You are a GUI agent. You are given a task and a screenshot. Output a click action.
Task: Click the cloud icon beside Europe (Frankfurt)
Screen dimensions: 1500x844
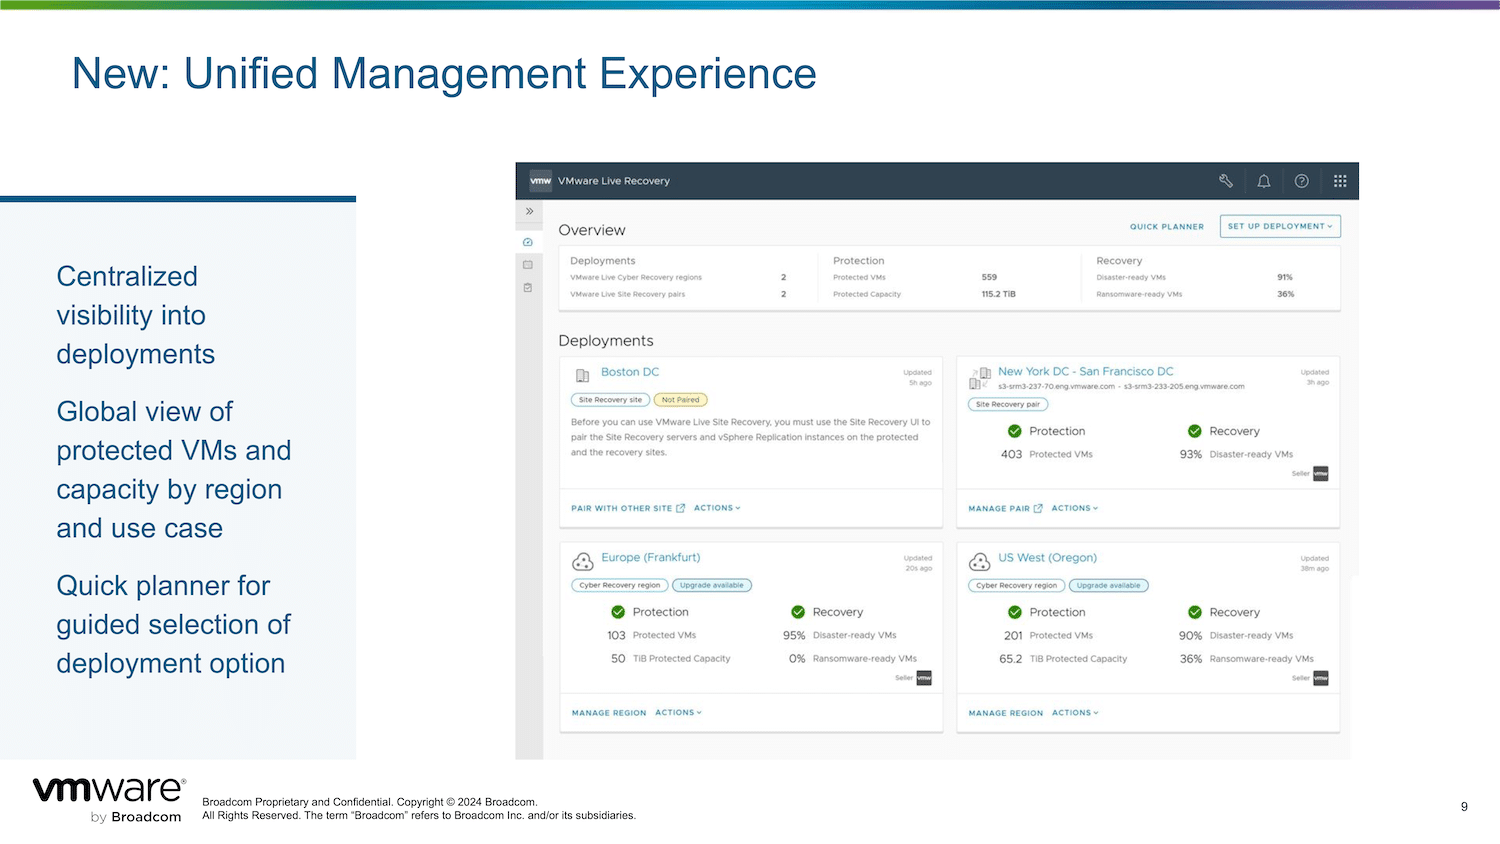point(583,562)
